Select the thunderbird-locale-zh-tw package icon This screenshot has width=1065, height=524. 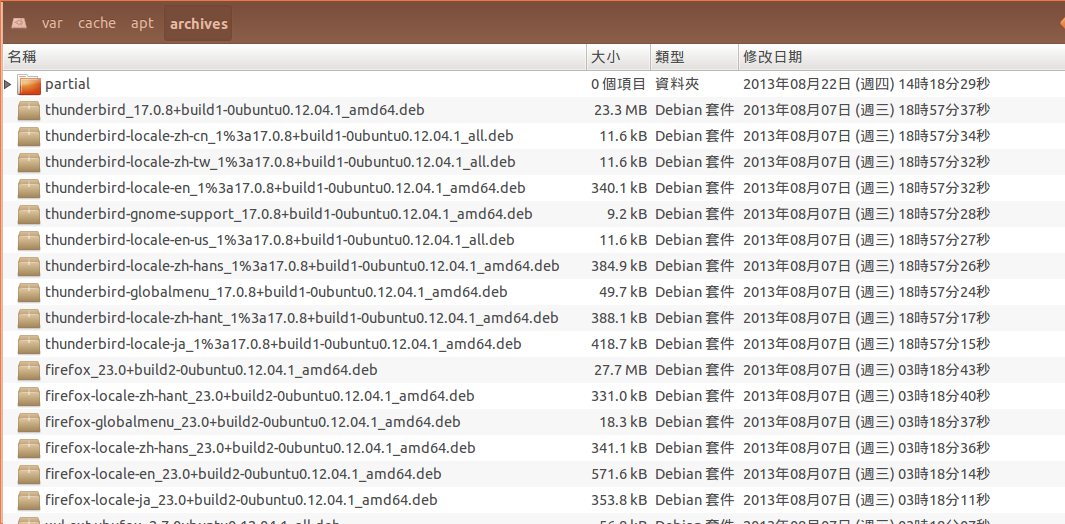29,162
